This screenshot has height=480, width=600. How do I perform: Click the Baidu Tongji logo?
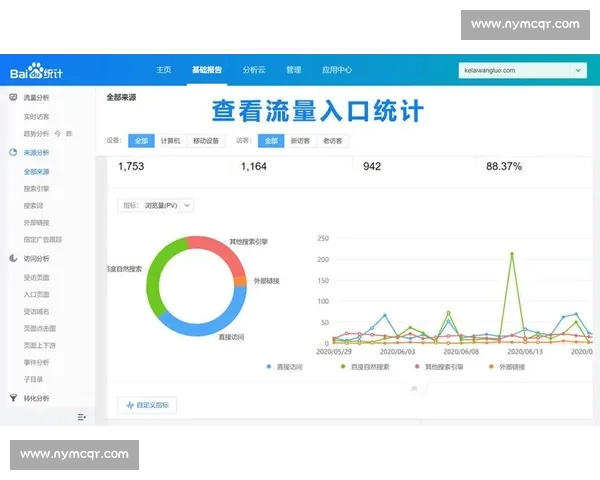[36, 71]
